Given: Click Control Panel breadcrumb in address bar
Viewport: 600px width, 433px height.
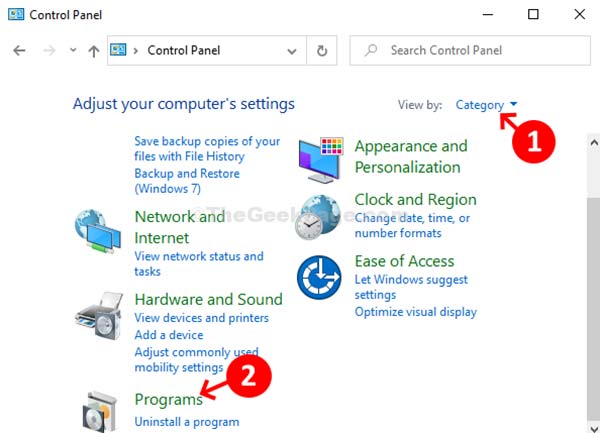Looking at the screenshot, I should click(x=184, y=50).
